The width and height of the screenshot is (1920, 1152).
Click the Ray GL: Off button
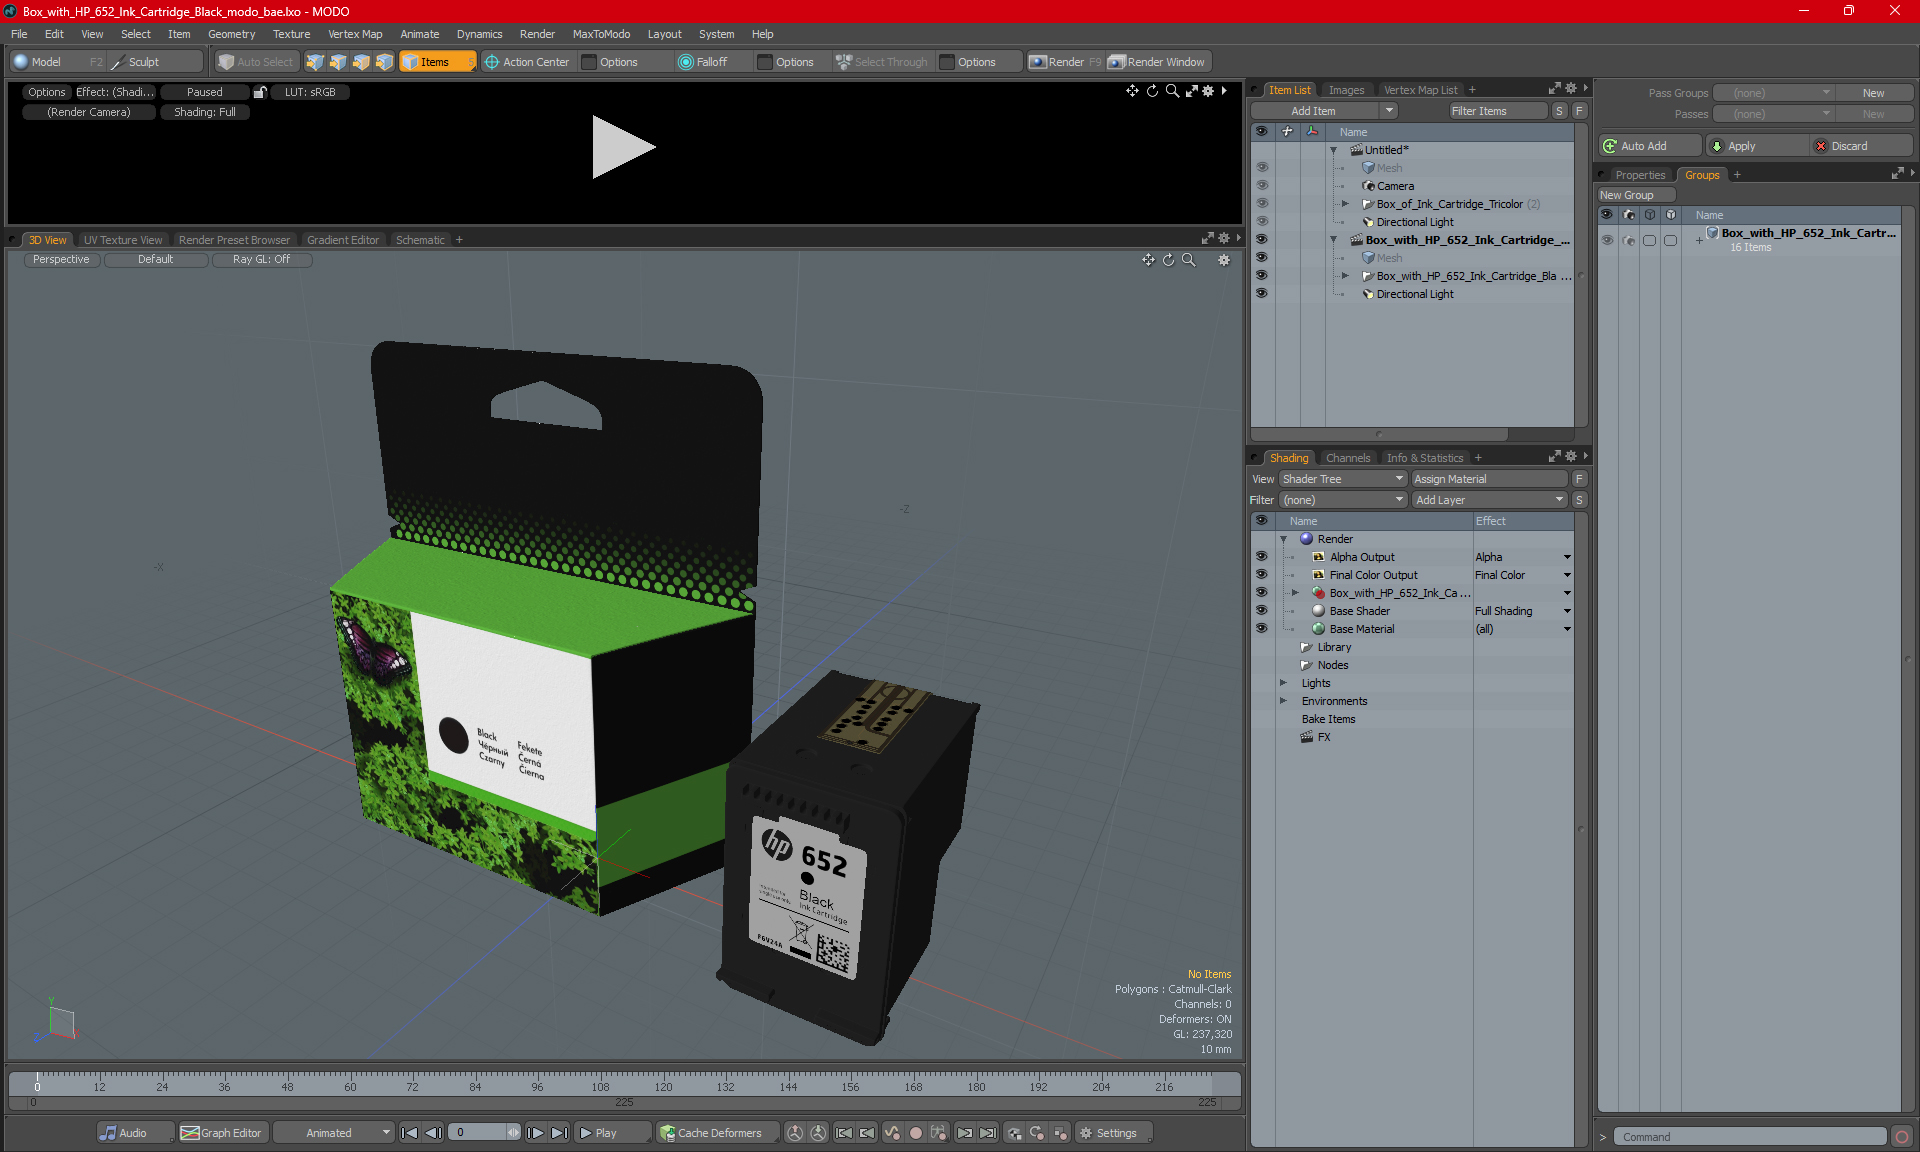coord(261,260)
